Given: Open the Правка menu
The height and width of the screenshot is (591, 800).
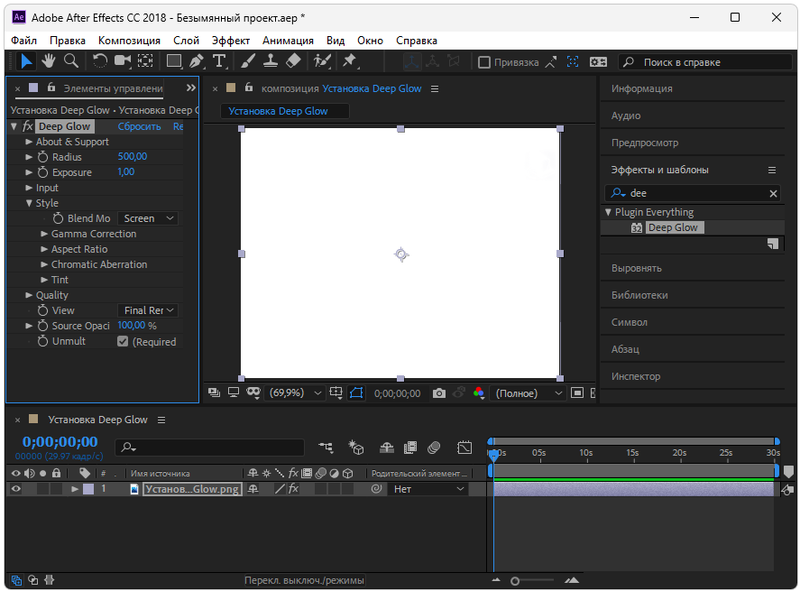Looking at the screenshot, I should pos(67,40).
